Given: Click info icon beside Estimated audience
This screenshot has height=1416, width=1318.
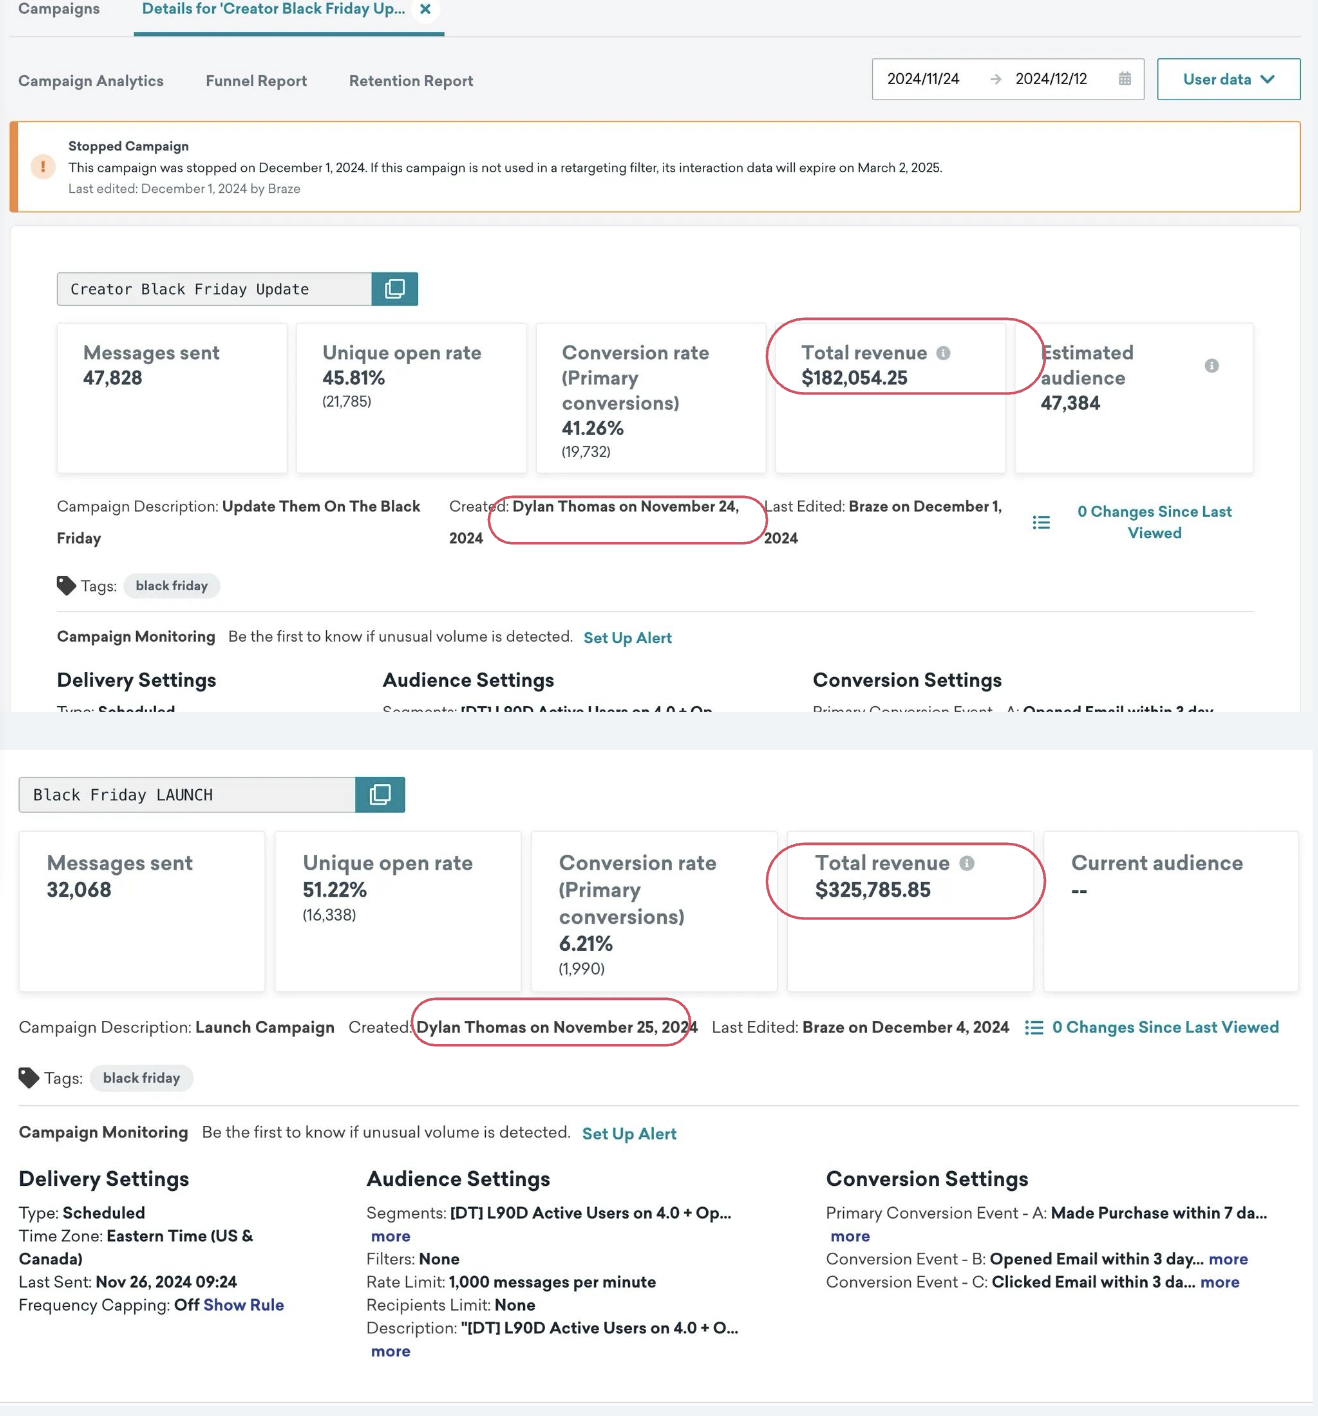Looking at the screenshot, I should (x=1211, y=366).
